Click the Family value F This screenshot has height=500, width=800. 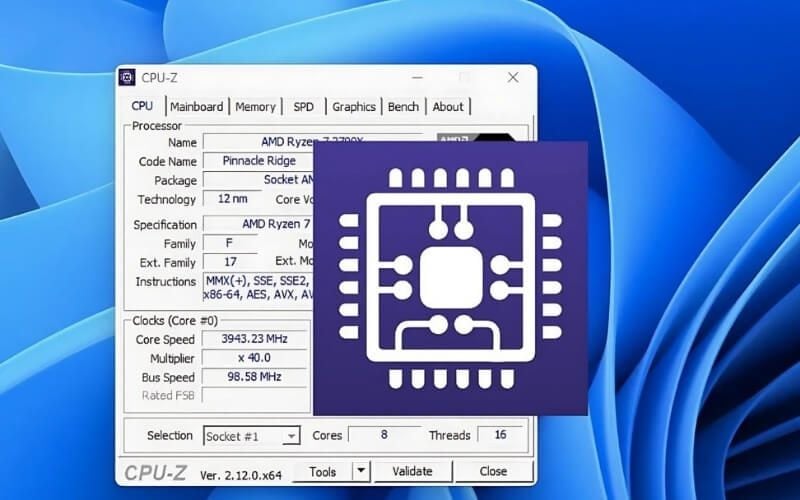[x=230, y=243]
